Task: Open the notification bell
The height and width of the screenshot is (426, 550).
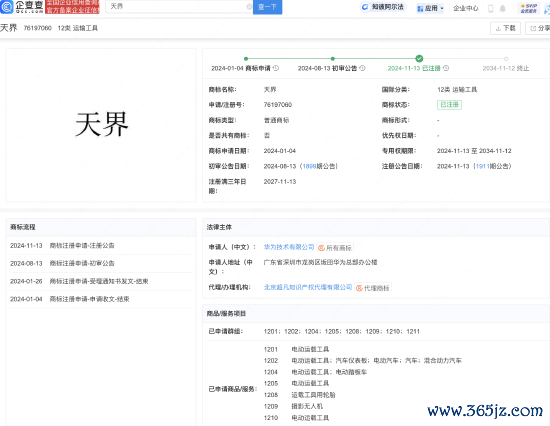Action: coord(502,8)
